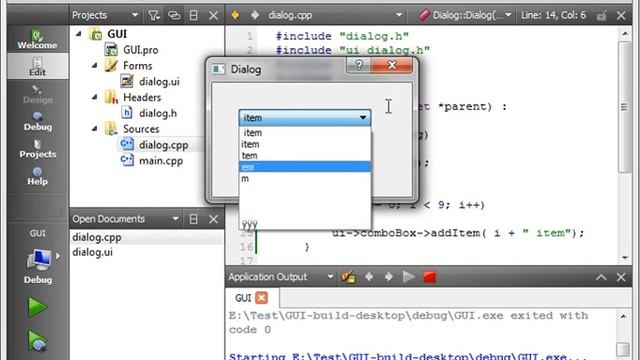Click the code editor vertical scrollbar thumb
Viewport: 640px width, 360px height.
point(624,107)
